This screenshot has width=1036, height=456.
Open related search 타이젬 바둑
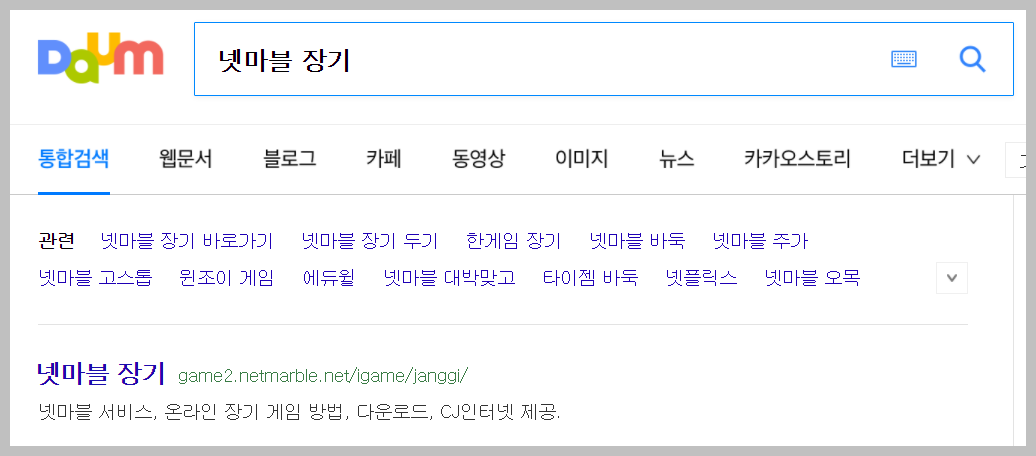tap(591, 278)
